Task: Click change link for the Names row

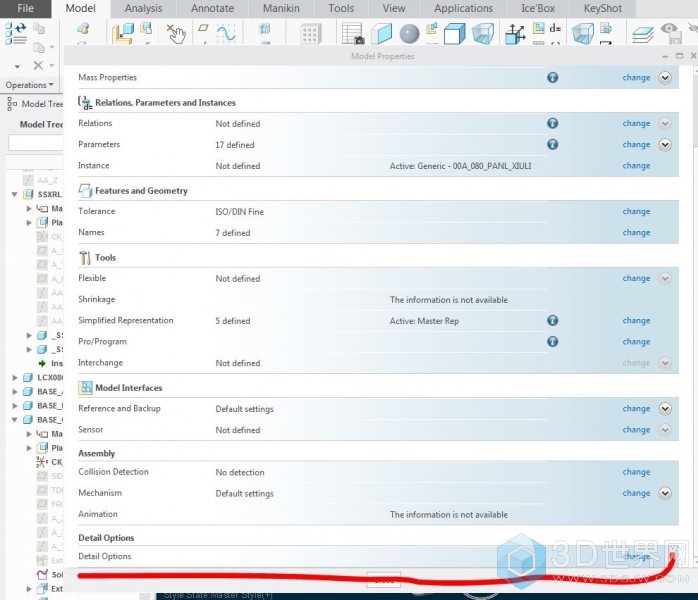Action: click(636, 233)
